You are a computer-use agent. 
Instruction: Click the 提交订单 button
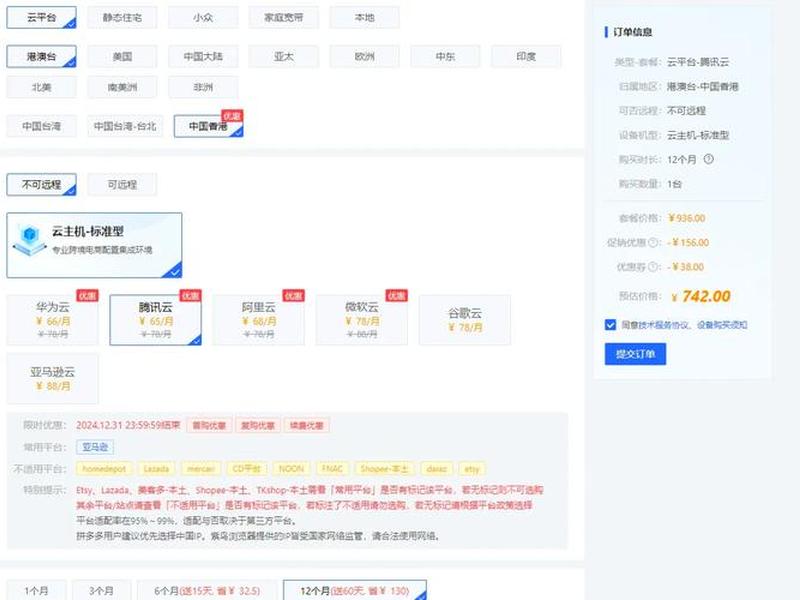coord(635,354)
